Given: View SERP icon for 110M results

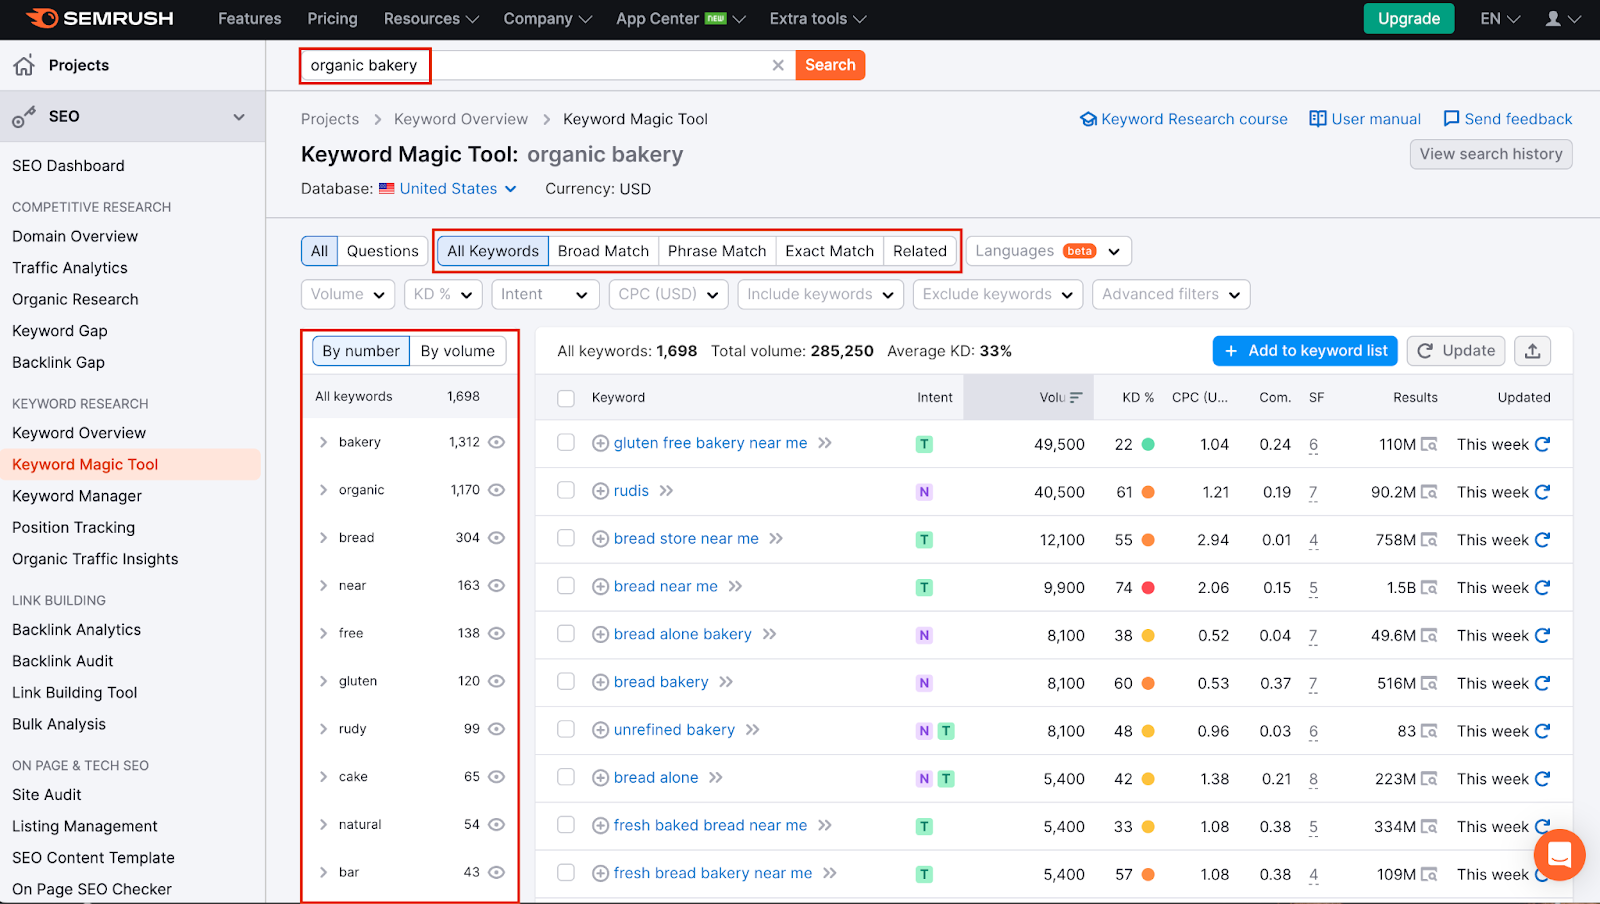Looking at the screenshot, I should (x=1429, y=444).
